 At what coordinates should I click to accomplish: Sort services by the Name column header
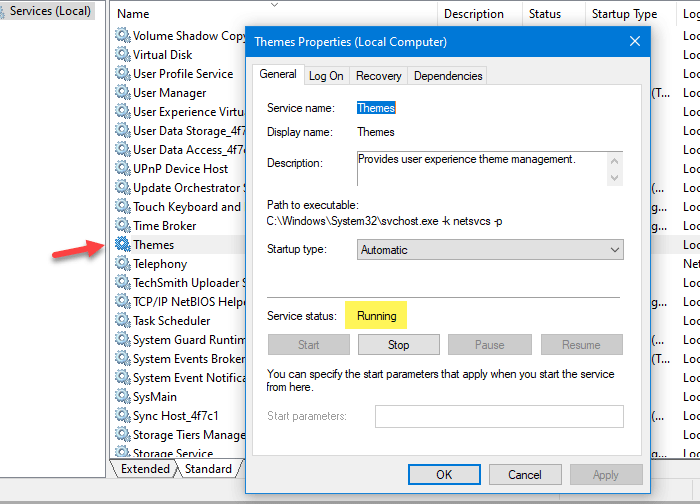[134, 14]
